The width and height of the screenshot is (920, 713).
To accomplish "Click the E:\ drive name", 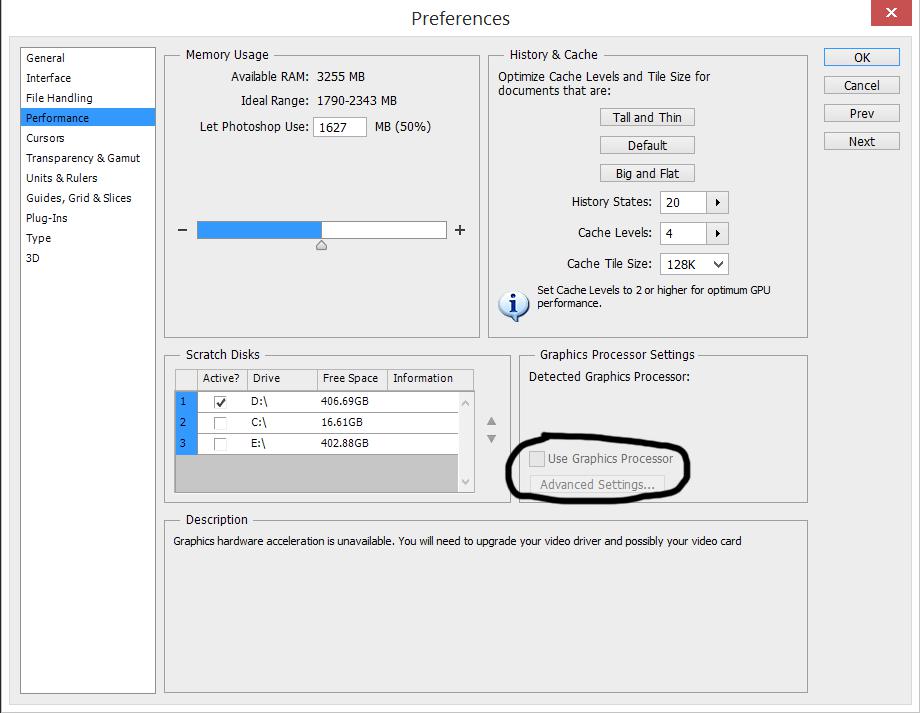I will 258,443.
